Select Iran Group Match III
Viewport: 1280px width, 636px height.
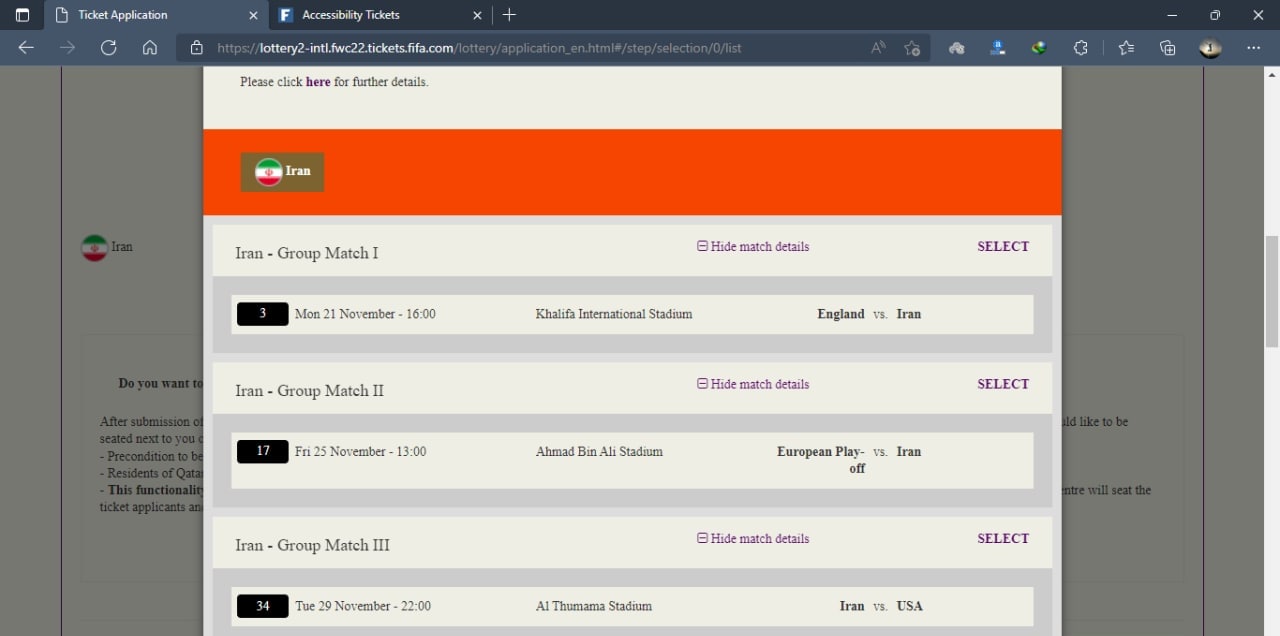click(1002, 539)
